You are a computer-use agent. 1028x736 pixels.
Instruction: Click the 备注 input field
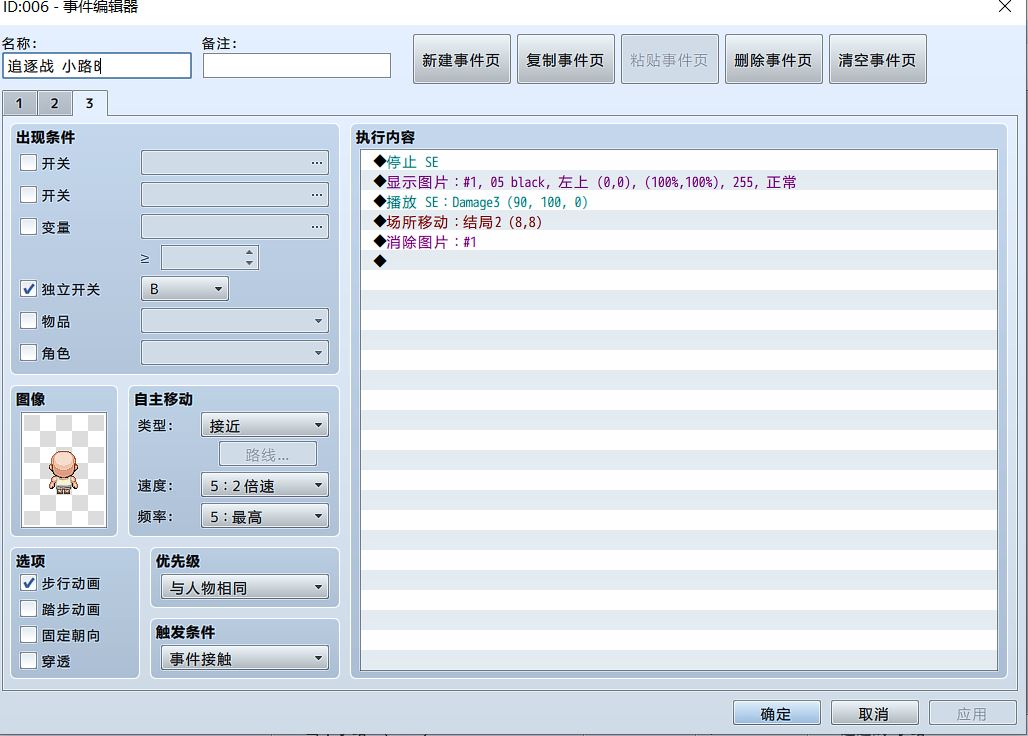(297, 66)
